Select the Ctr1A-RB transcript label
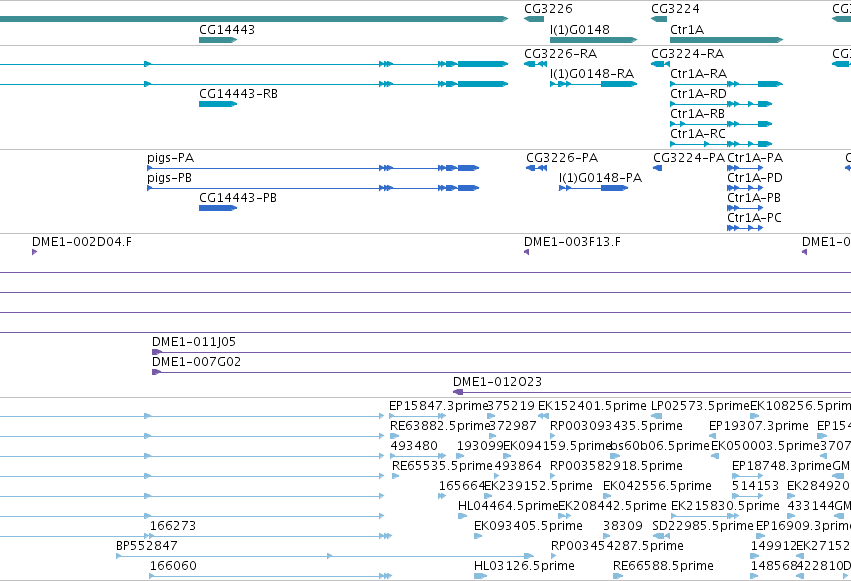The width and height of the screenshot is (851, 581). click(697, 114)
